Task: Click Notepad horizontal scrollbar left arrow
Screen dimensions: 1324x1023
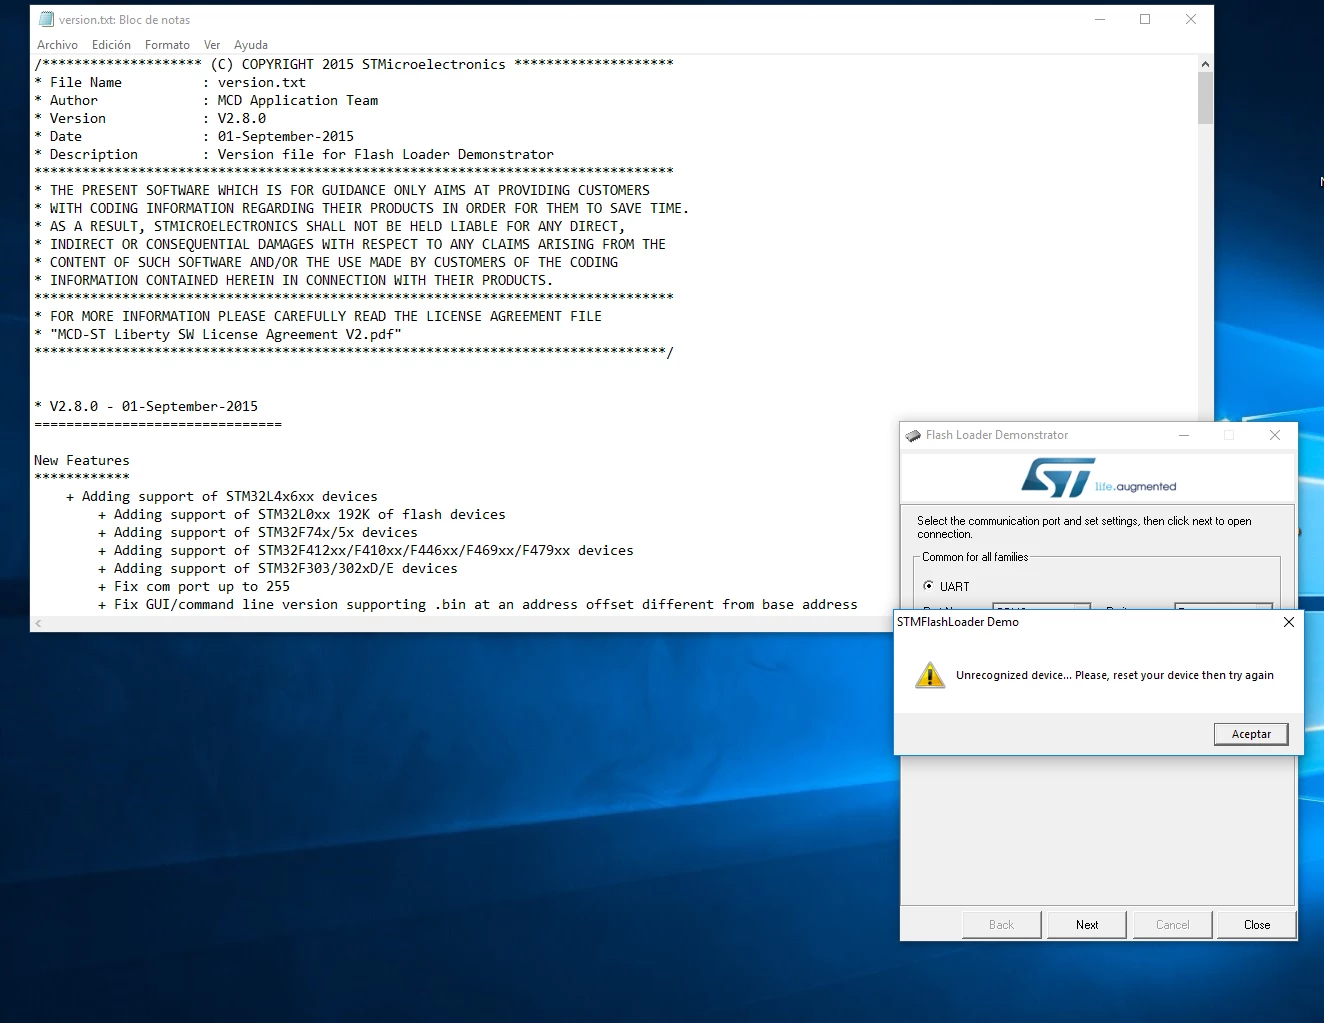Action: [x=39, y=623]
